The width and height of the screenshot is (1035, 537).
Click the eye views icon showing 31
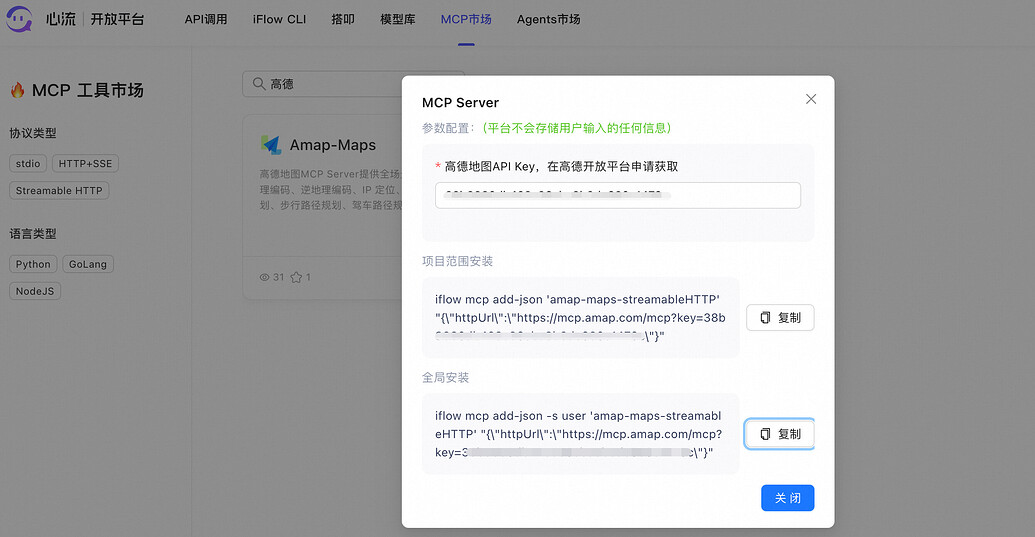coord(265,277)
